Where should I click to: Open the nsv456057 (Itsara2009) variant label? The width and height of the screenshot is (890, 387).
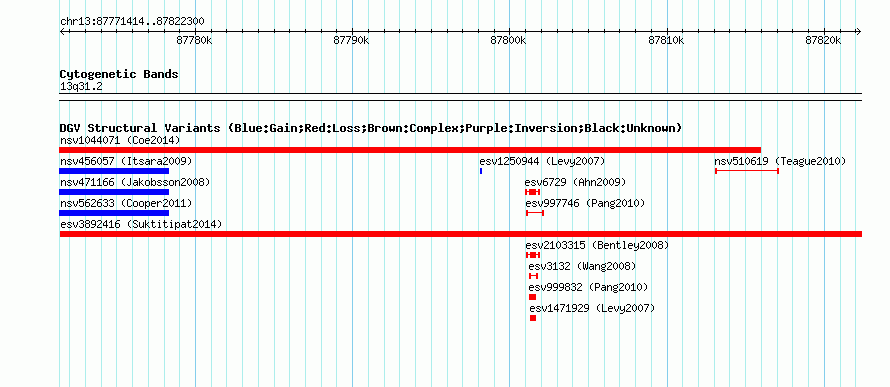click(126, 161)
